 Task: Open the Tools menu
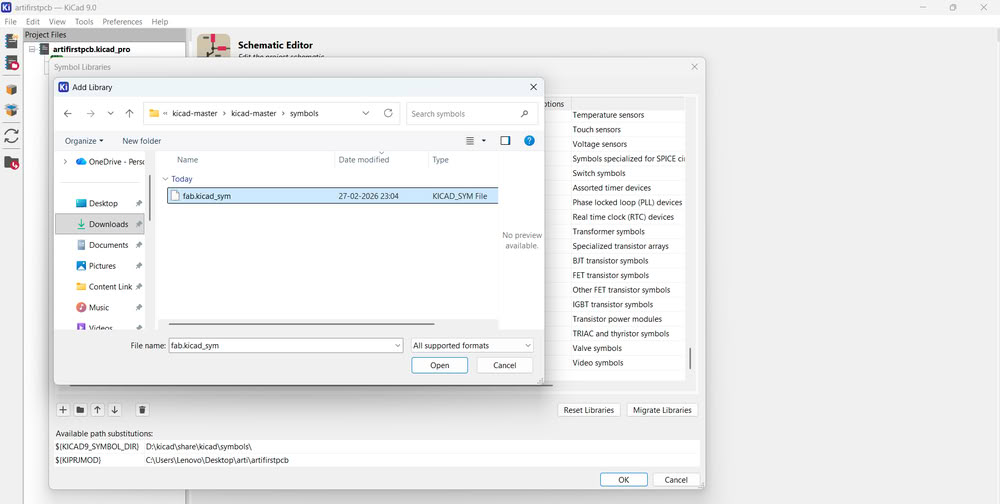point(84,22)
